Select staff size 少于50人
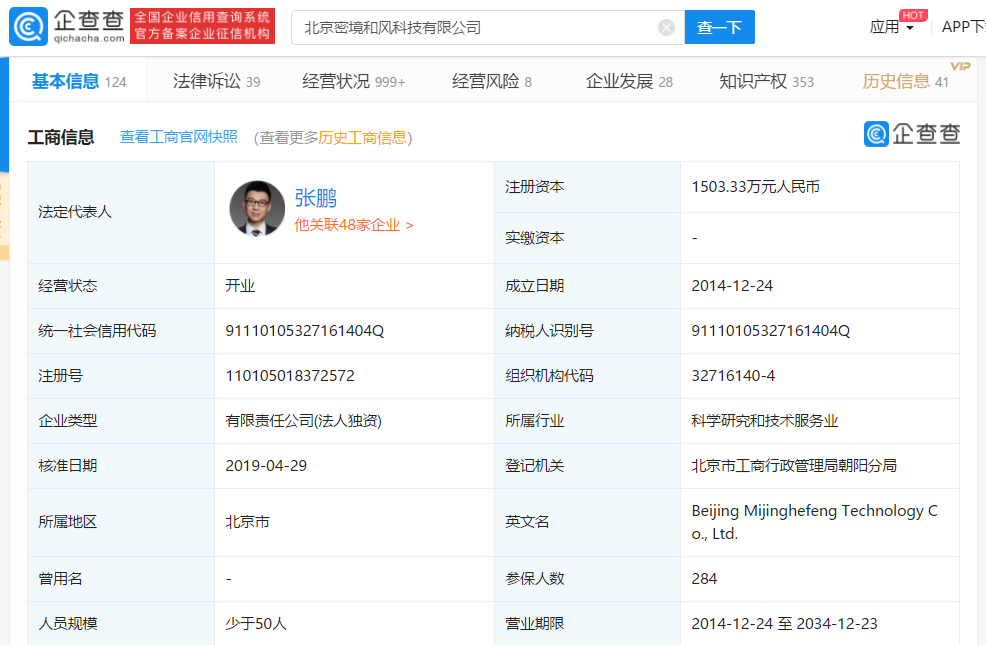This screenshot has width=986, height=645. pyautogui.click(x=256, y=624)
